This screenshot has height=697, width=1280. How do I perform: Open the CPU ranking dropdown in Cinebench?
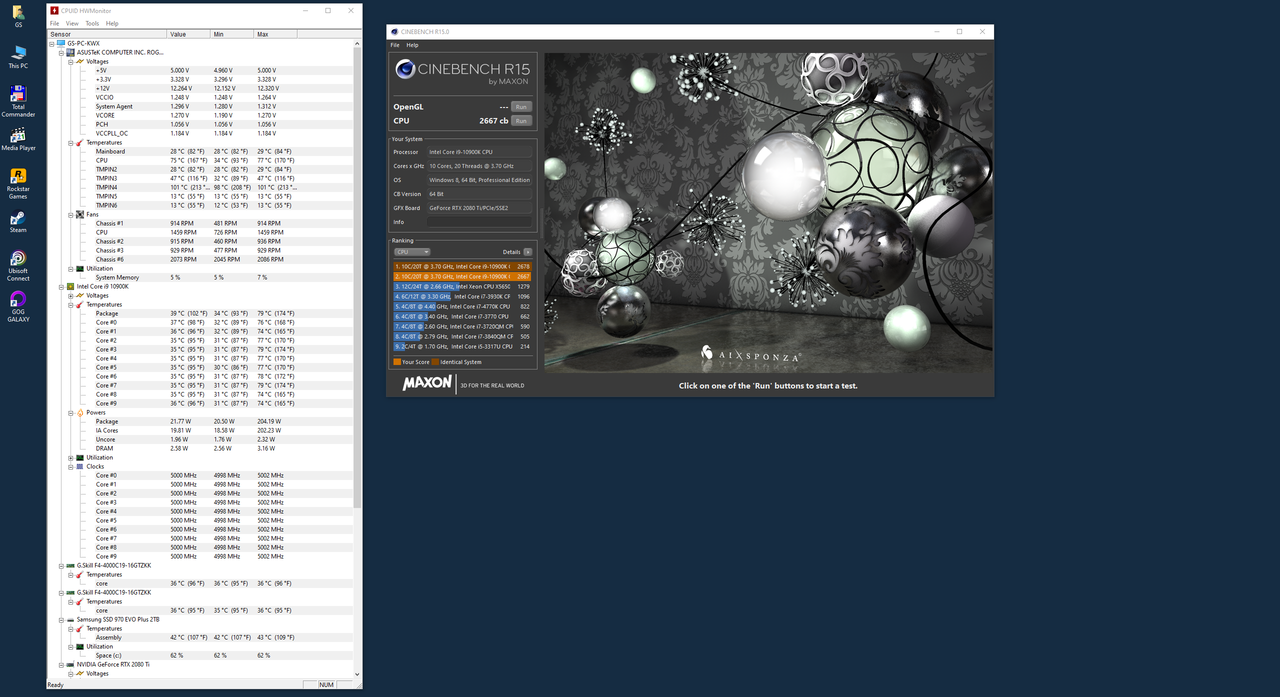point(412,252)
